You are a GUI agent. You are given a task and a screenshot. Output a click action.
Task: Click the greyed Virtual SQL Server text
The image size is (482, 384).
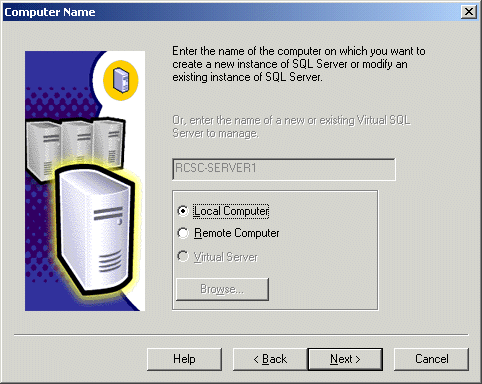coord(291,126)
